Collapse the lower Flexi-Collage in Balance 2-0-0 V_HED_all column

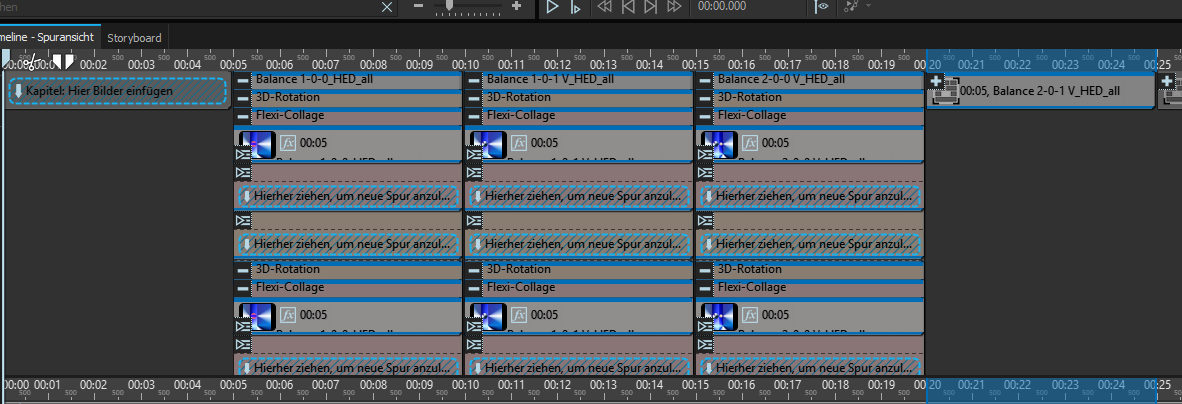705,289
